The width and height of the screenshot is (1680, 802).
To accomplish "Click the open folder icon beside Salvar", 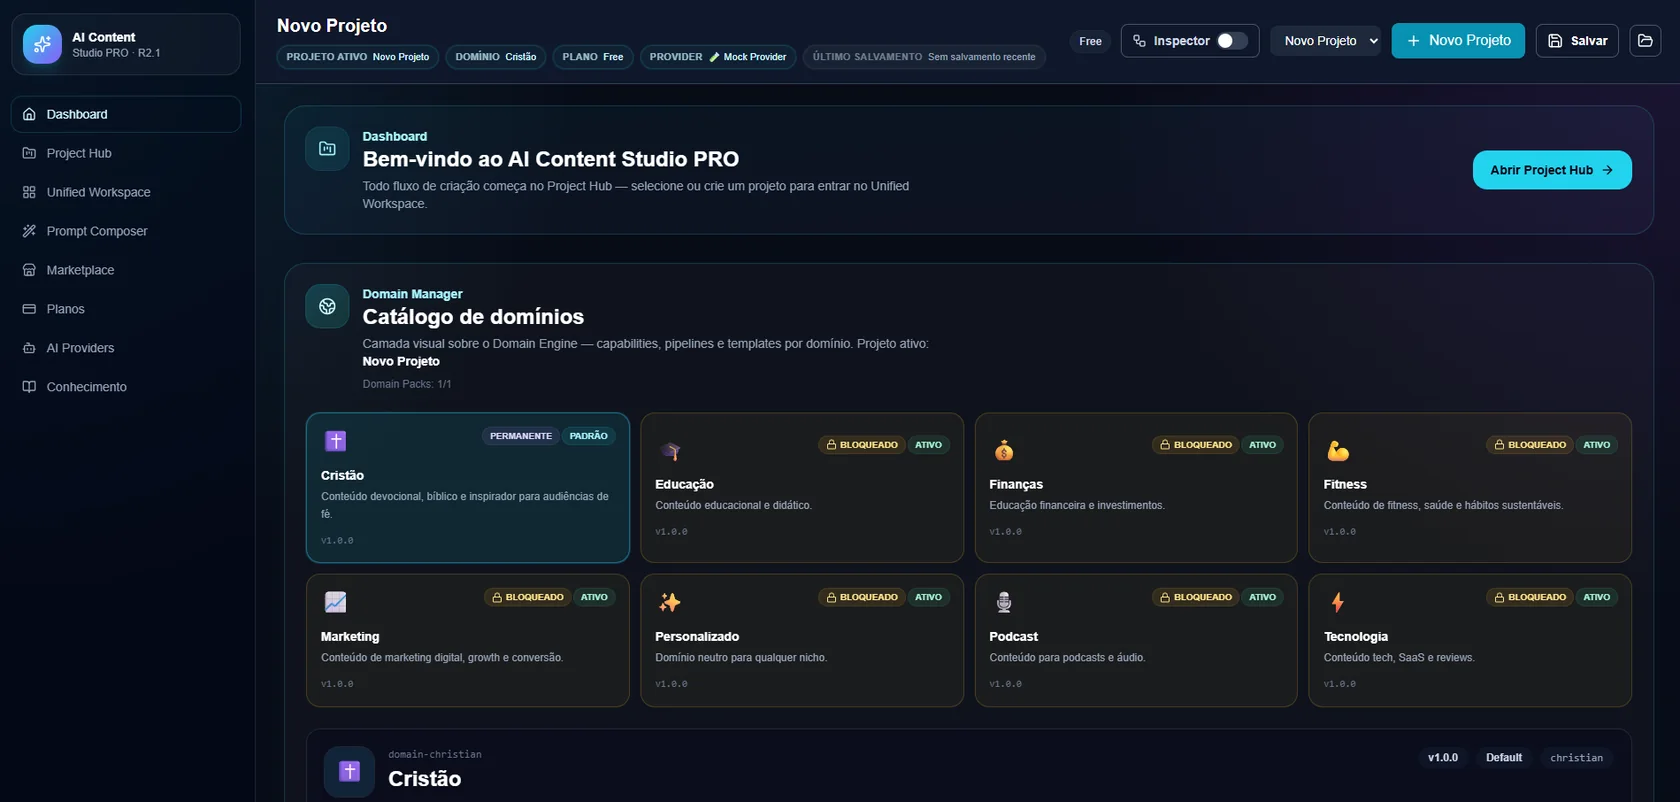I will point(1645,41).
